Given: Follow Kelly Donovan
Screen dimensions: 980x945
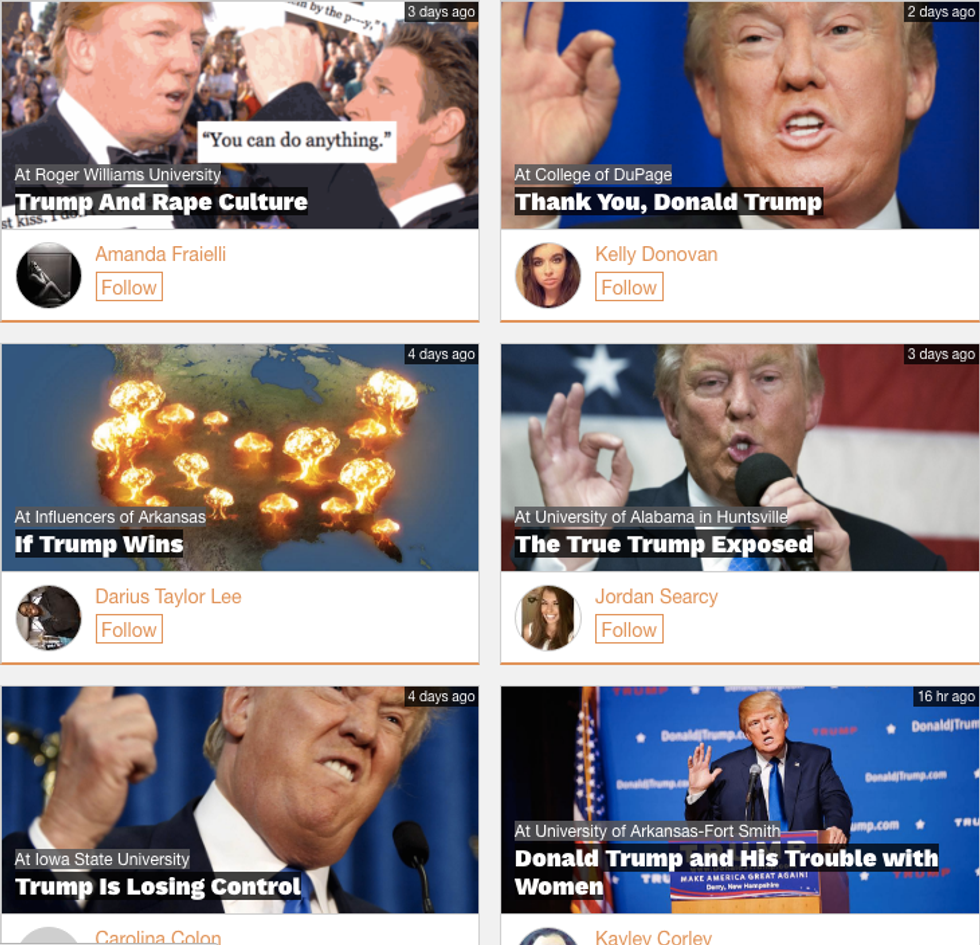Looking at the screenshot, I should (629, 287).
